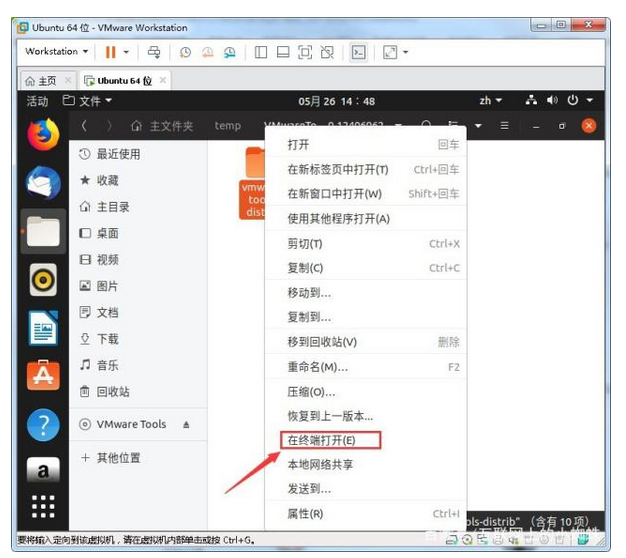This screenshot has width=626, height=558.
Task: Open the VMware console view icon
Action: (x=358, y=52)
